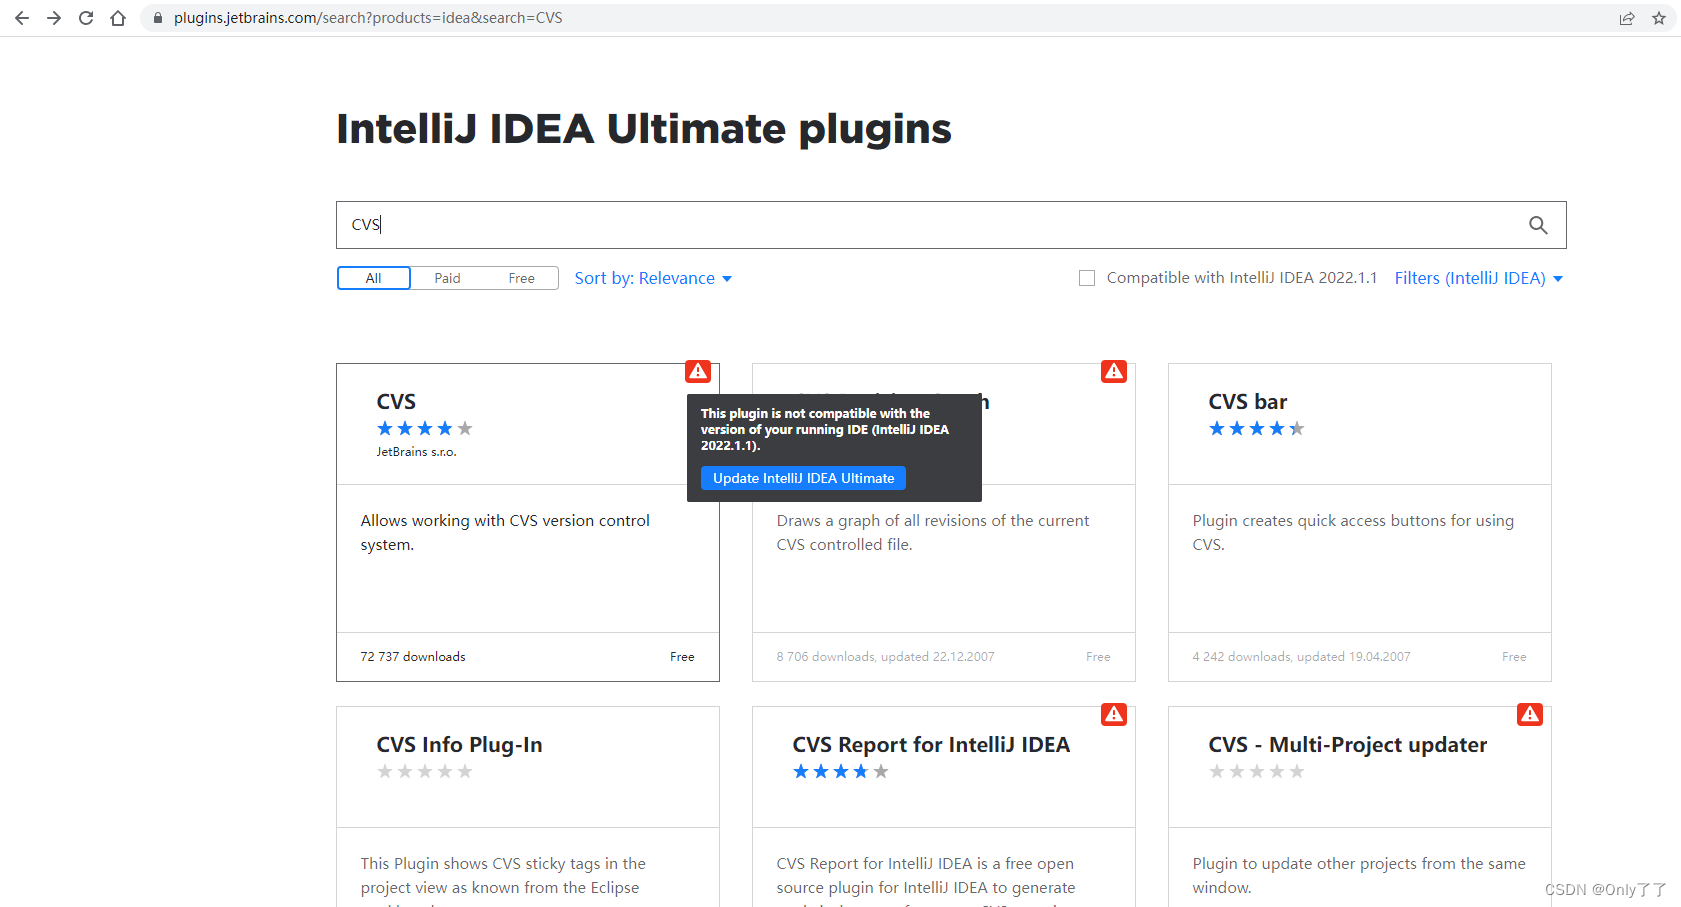Open CVS Info Plug-In plugin page
The image size is (1681, 907).
pos(459,745)
